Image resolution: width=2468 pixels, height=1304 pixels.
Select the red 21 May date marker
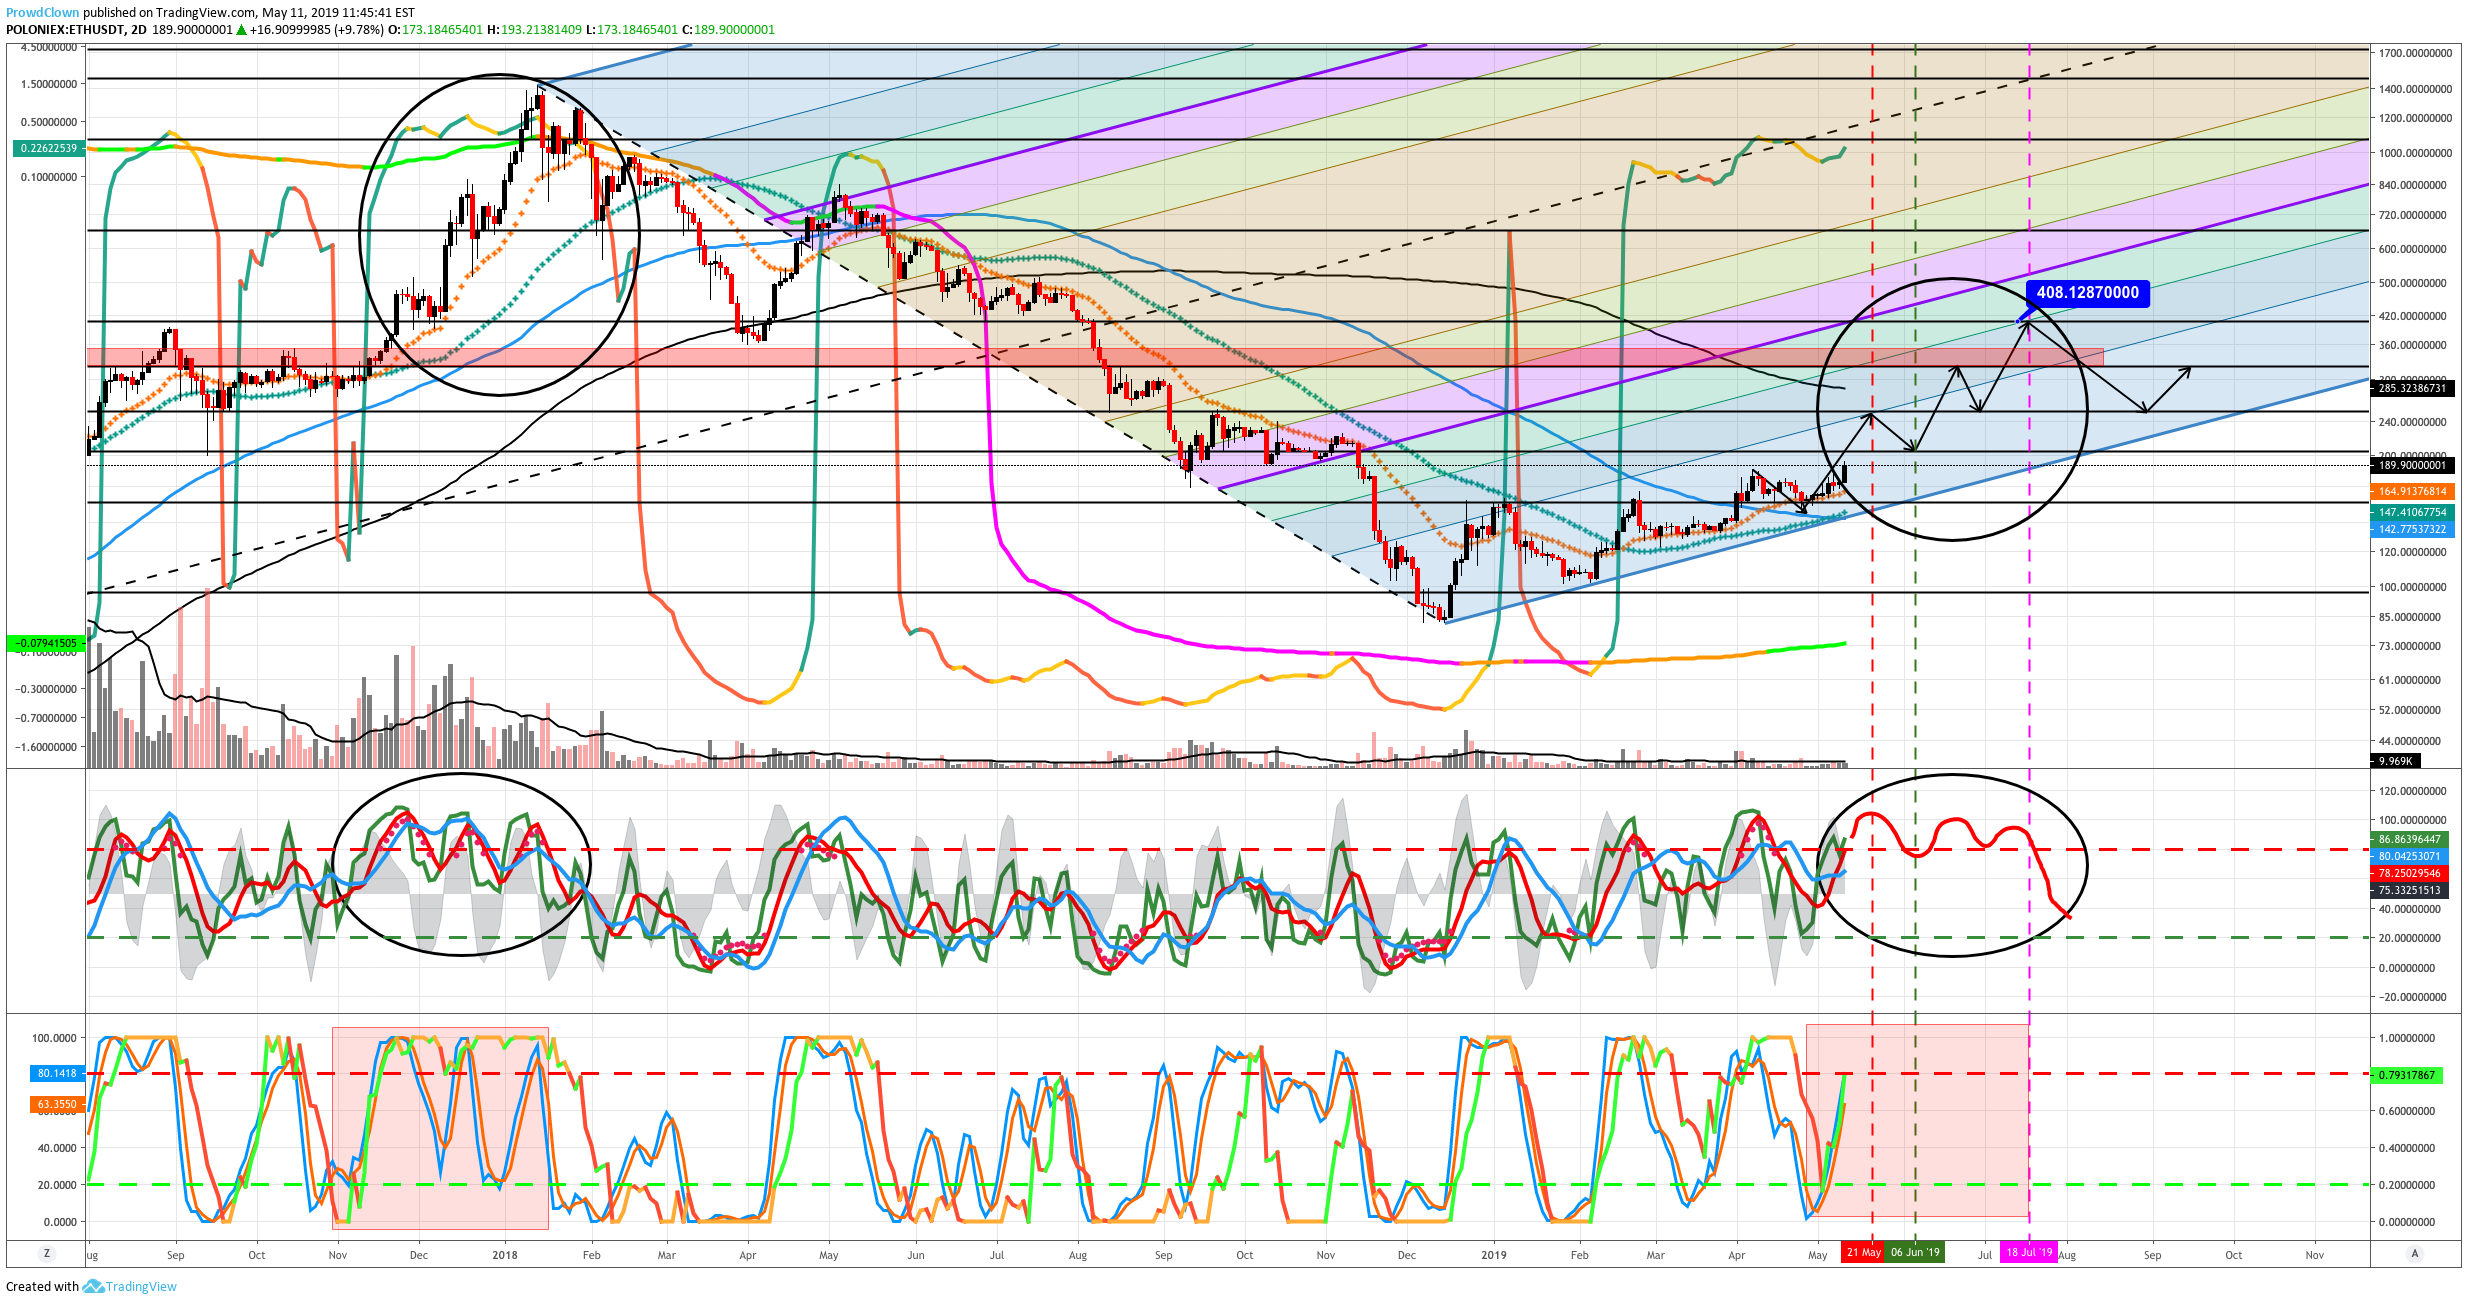tap(1863, 1252)
